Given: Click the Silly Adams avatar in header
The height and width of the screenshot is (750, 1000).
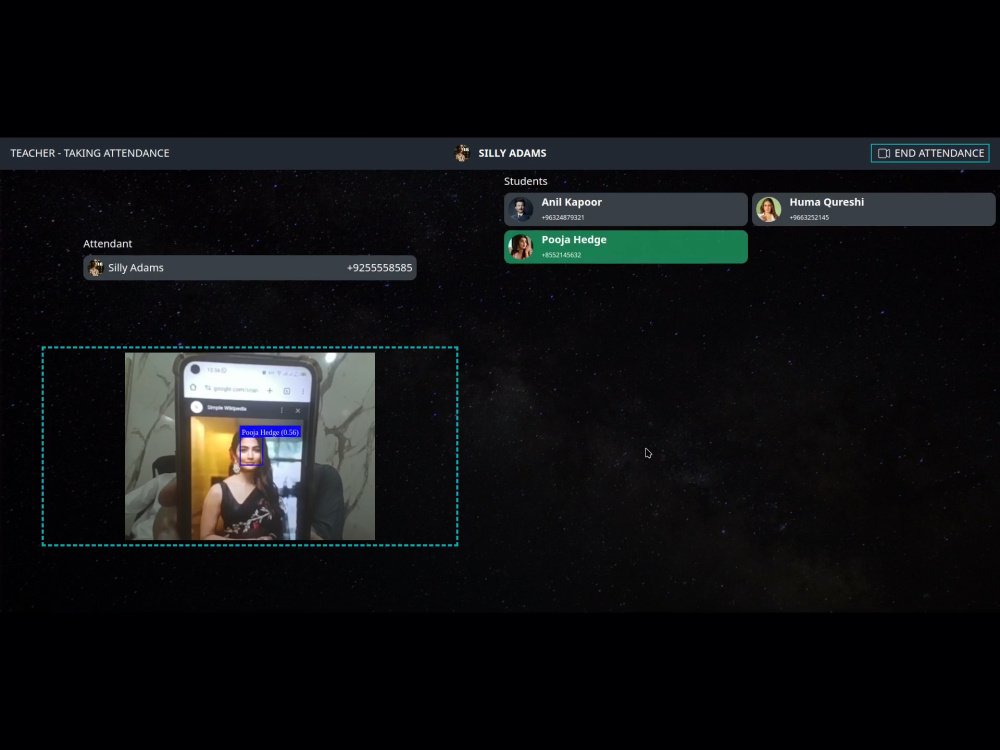Looking at the screenshot, I should (462, 153).
